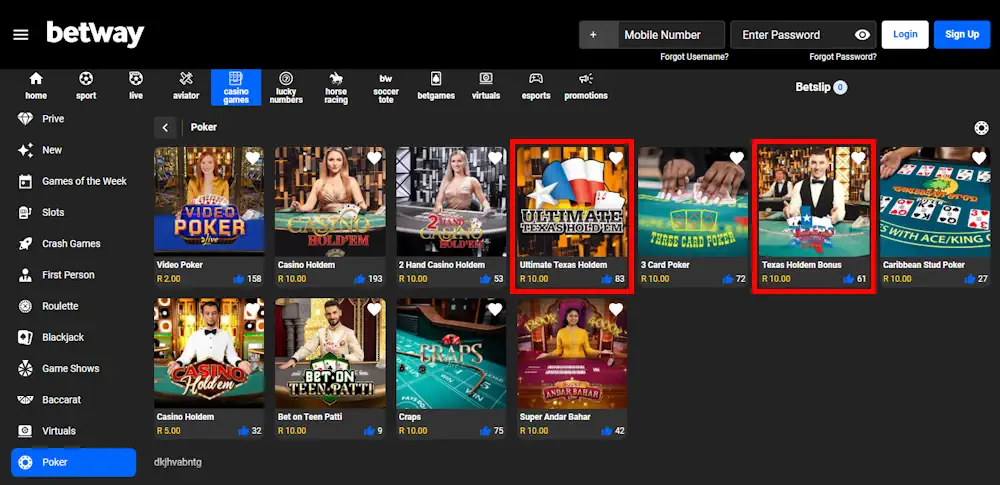Image resolution: width=1000 pixels, height=485 pixels.
Task: Open Forgot Username link
Action: pos(695,57)
